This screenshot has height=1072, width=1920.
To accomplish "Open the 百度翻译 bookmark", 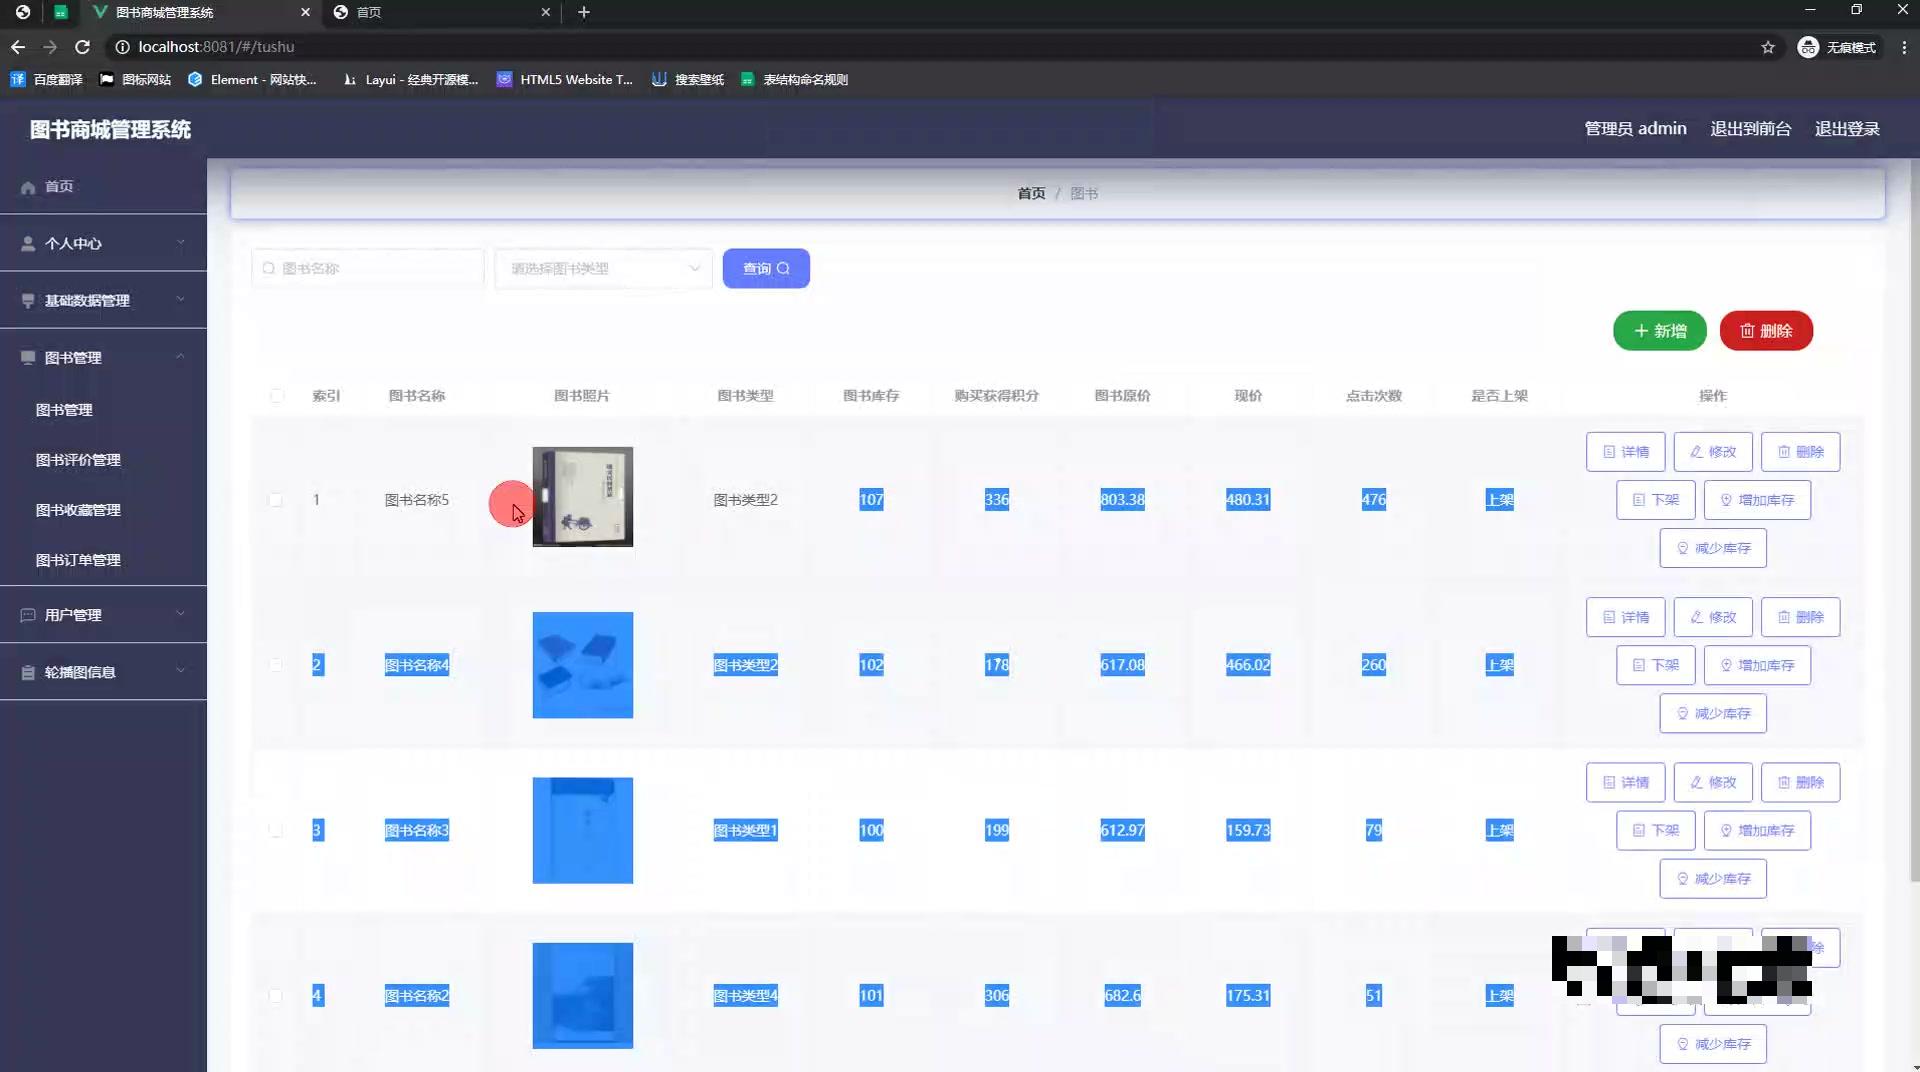I will [46, 80].
